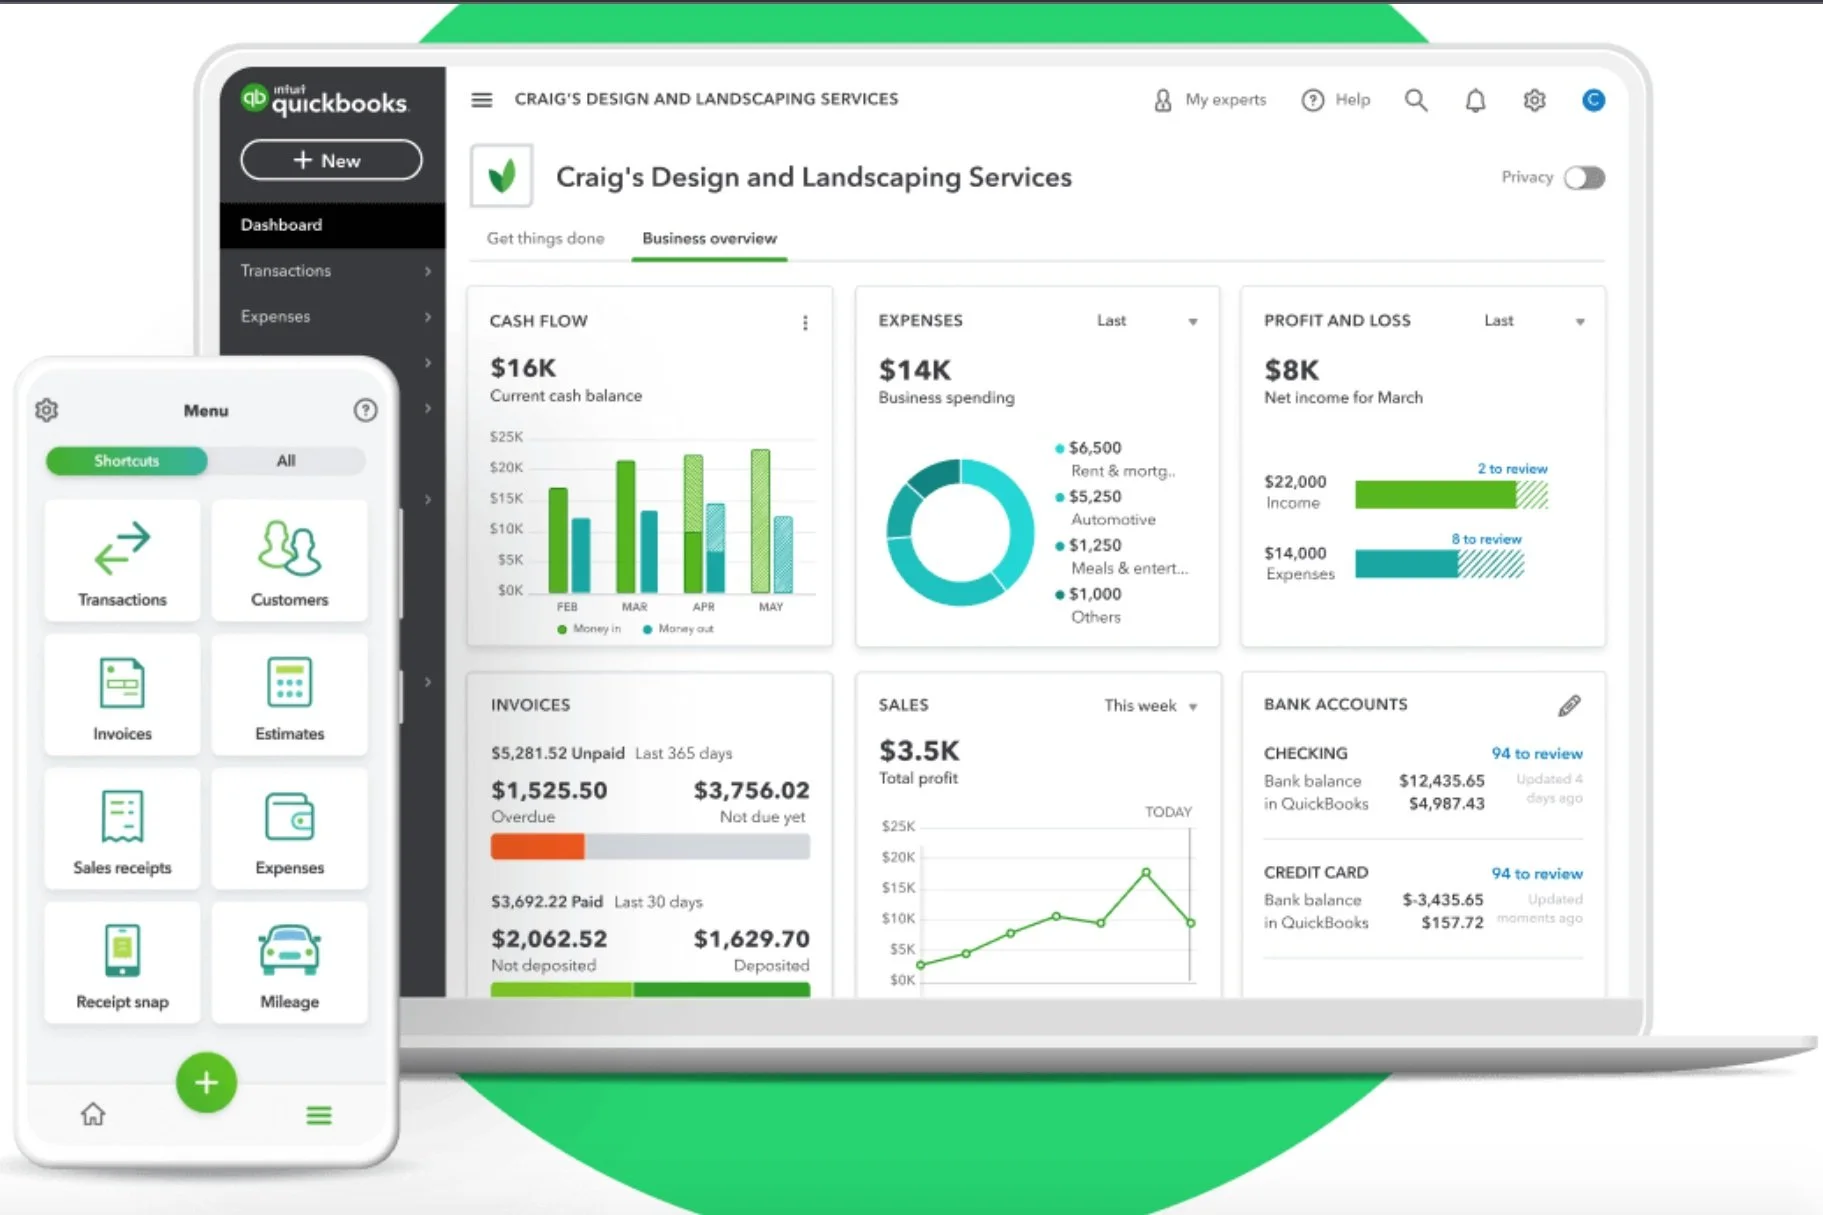Open Credit Card 94 to review link

[x=1537, y=874]
